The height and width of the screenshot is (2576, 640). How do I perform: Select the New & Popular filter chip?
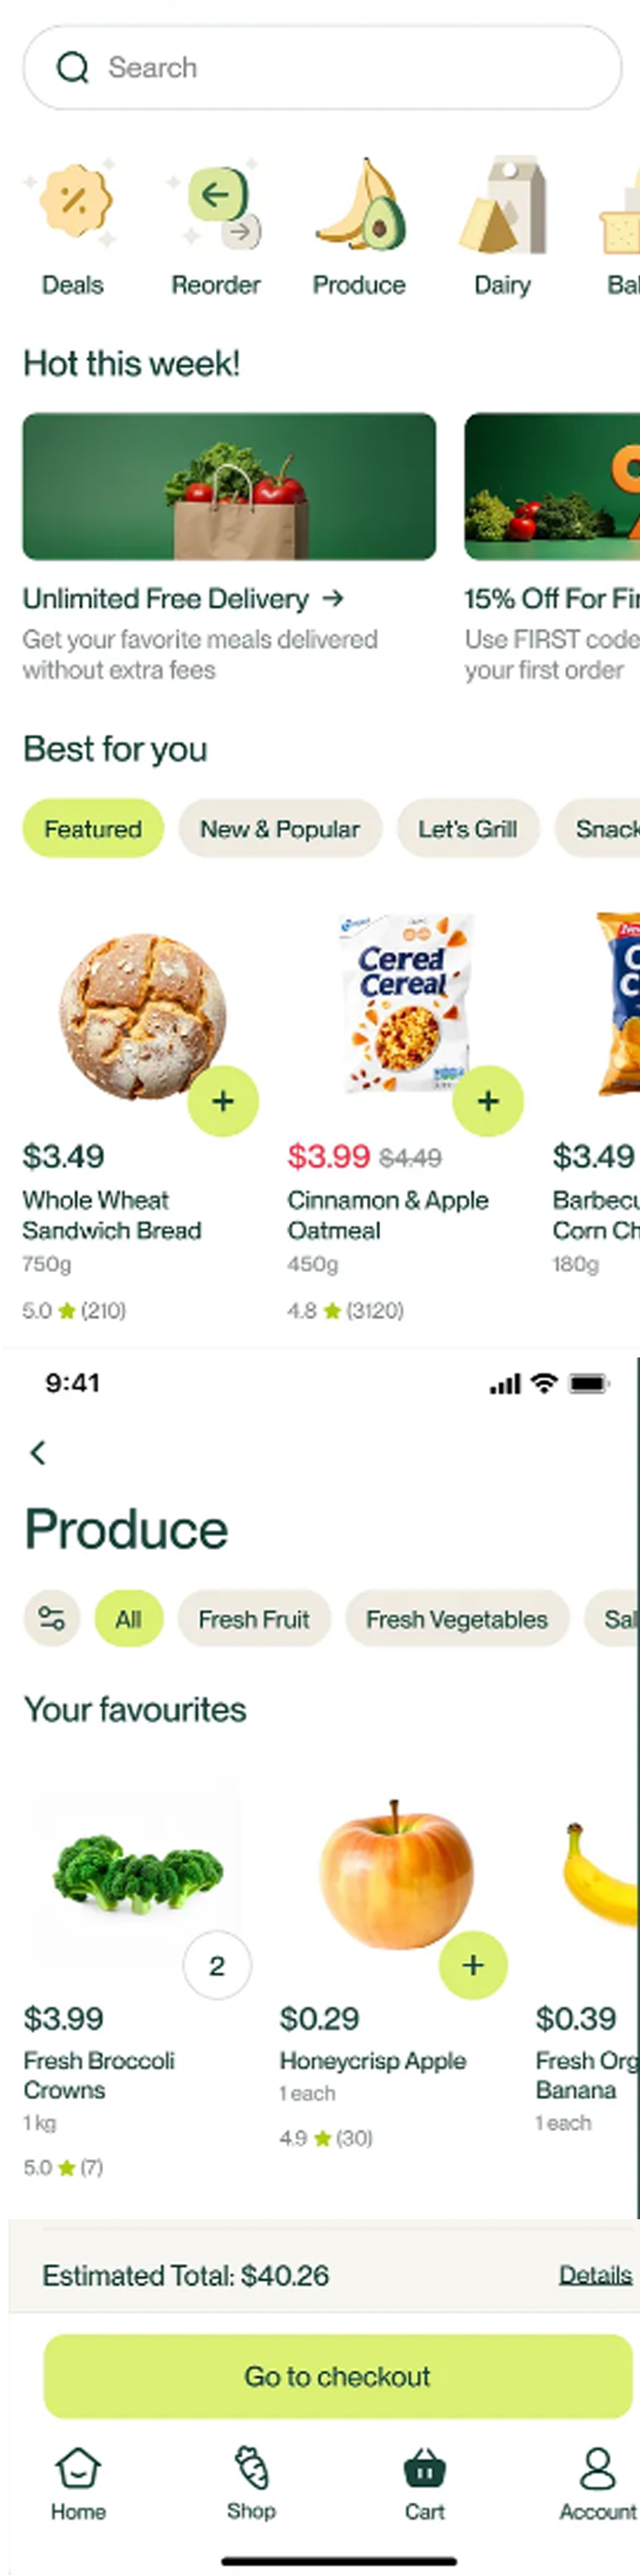[280, 829]
